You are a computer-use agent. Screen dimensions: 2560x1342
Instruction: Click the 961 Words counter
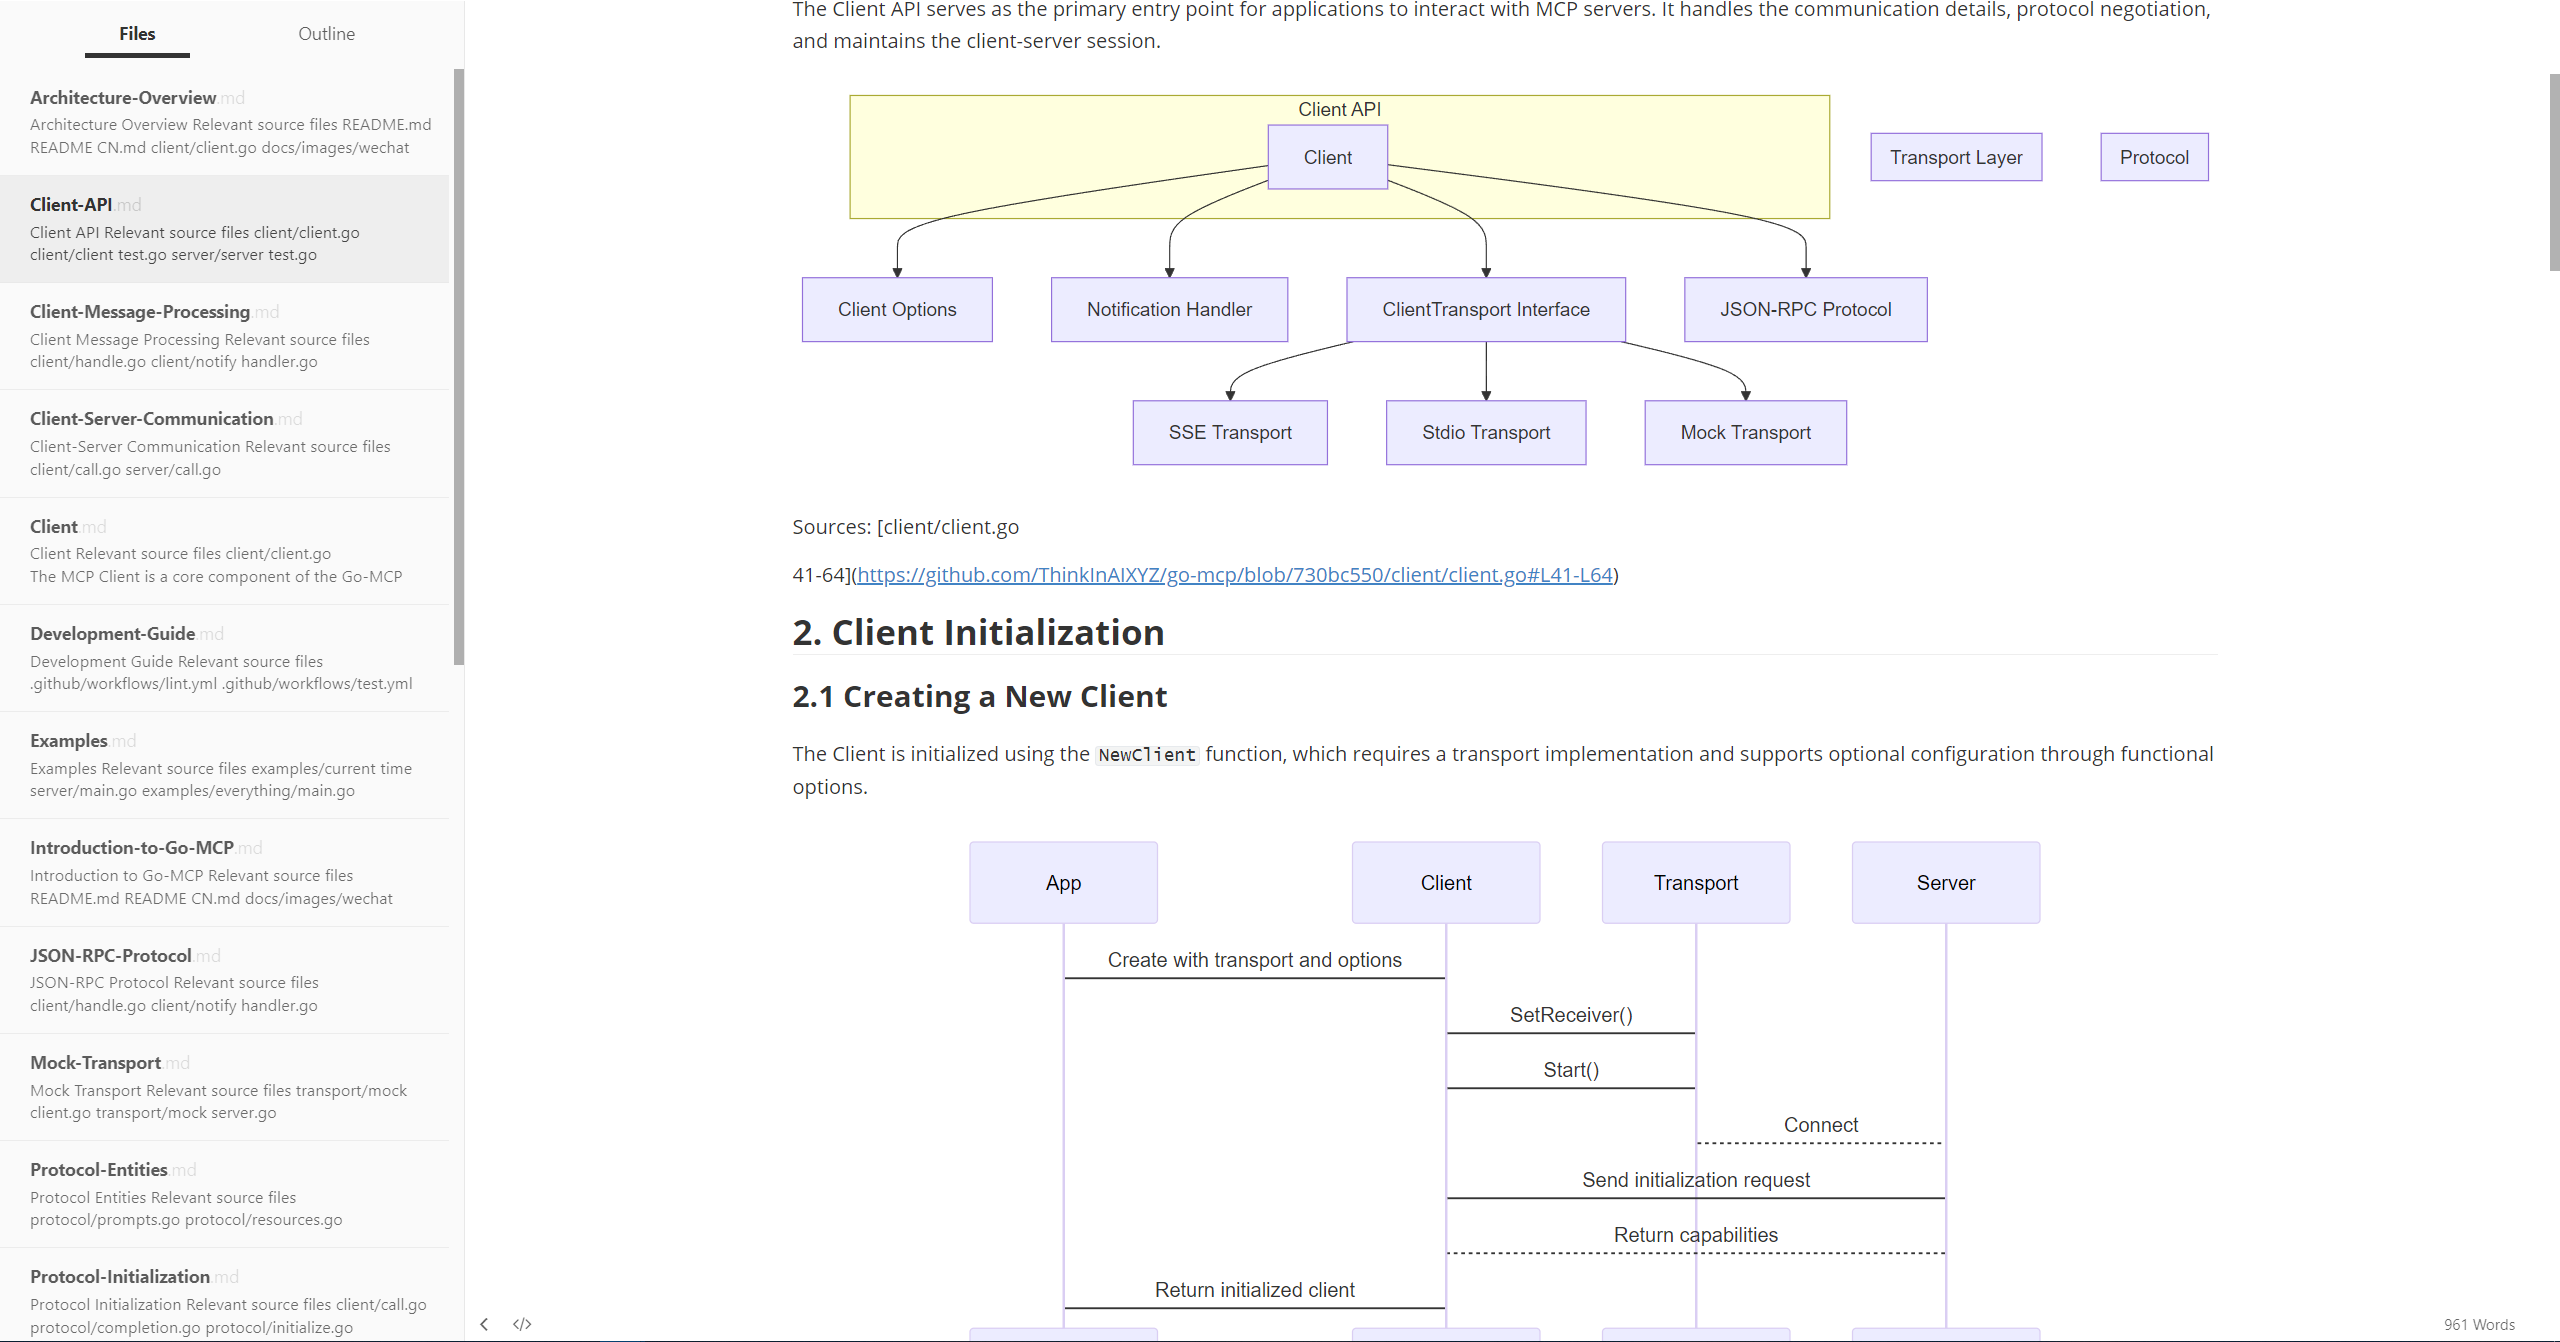(x=2479, y=1324)
